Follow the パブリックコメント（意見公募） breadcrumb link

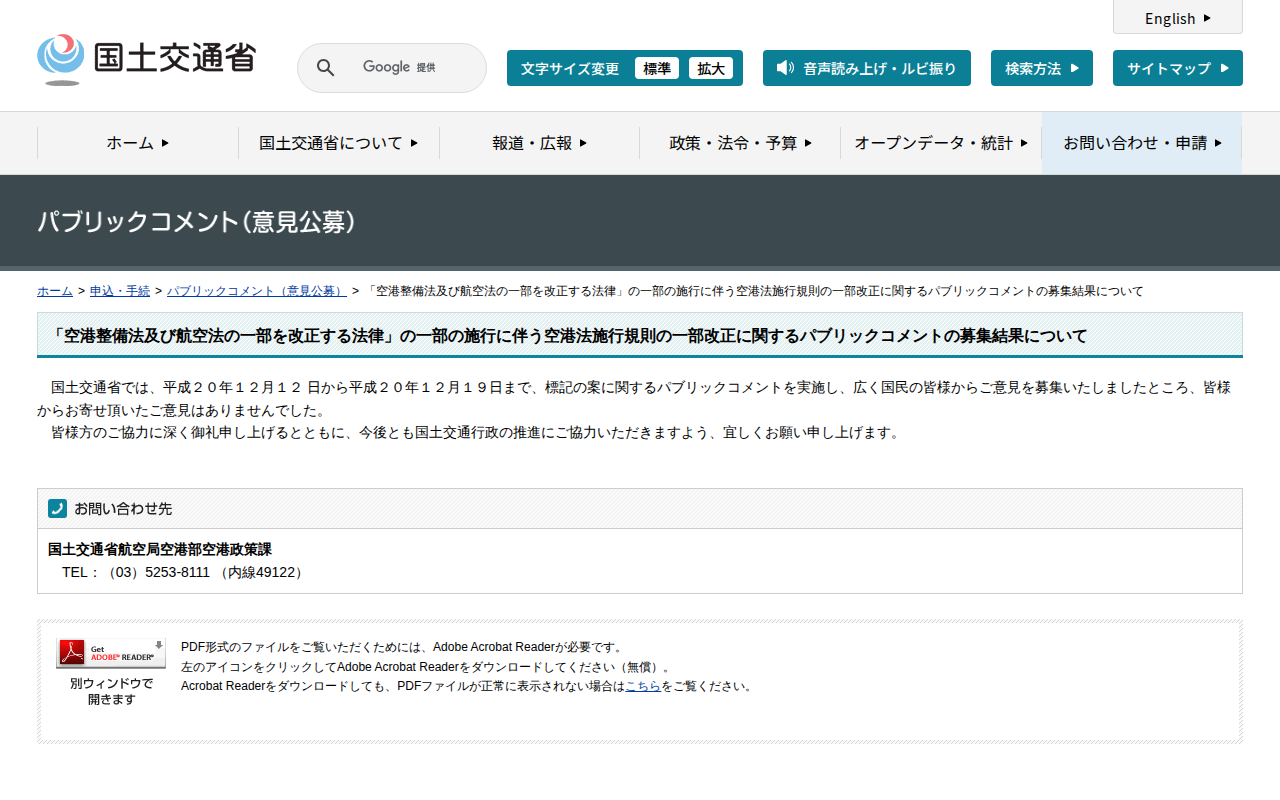[x=257, y=291]
